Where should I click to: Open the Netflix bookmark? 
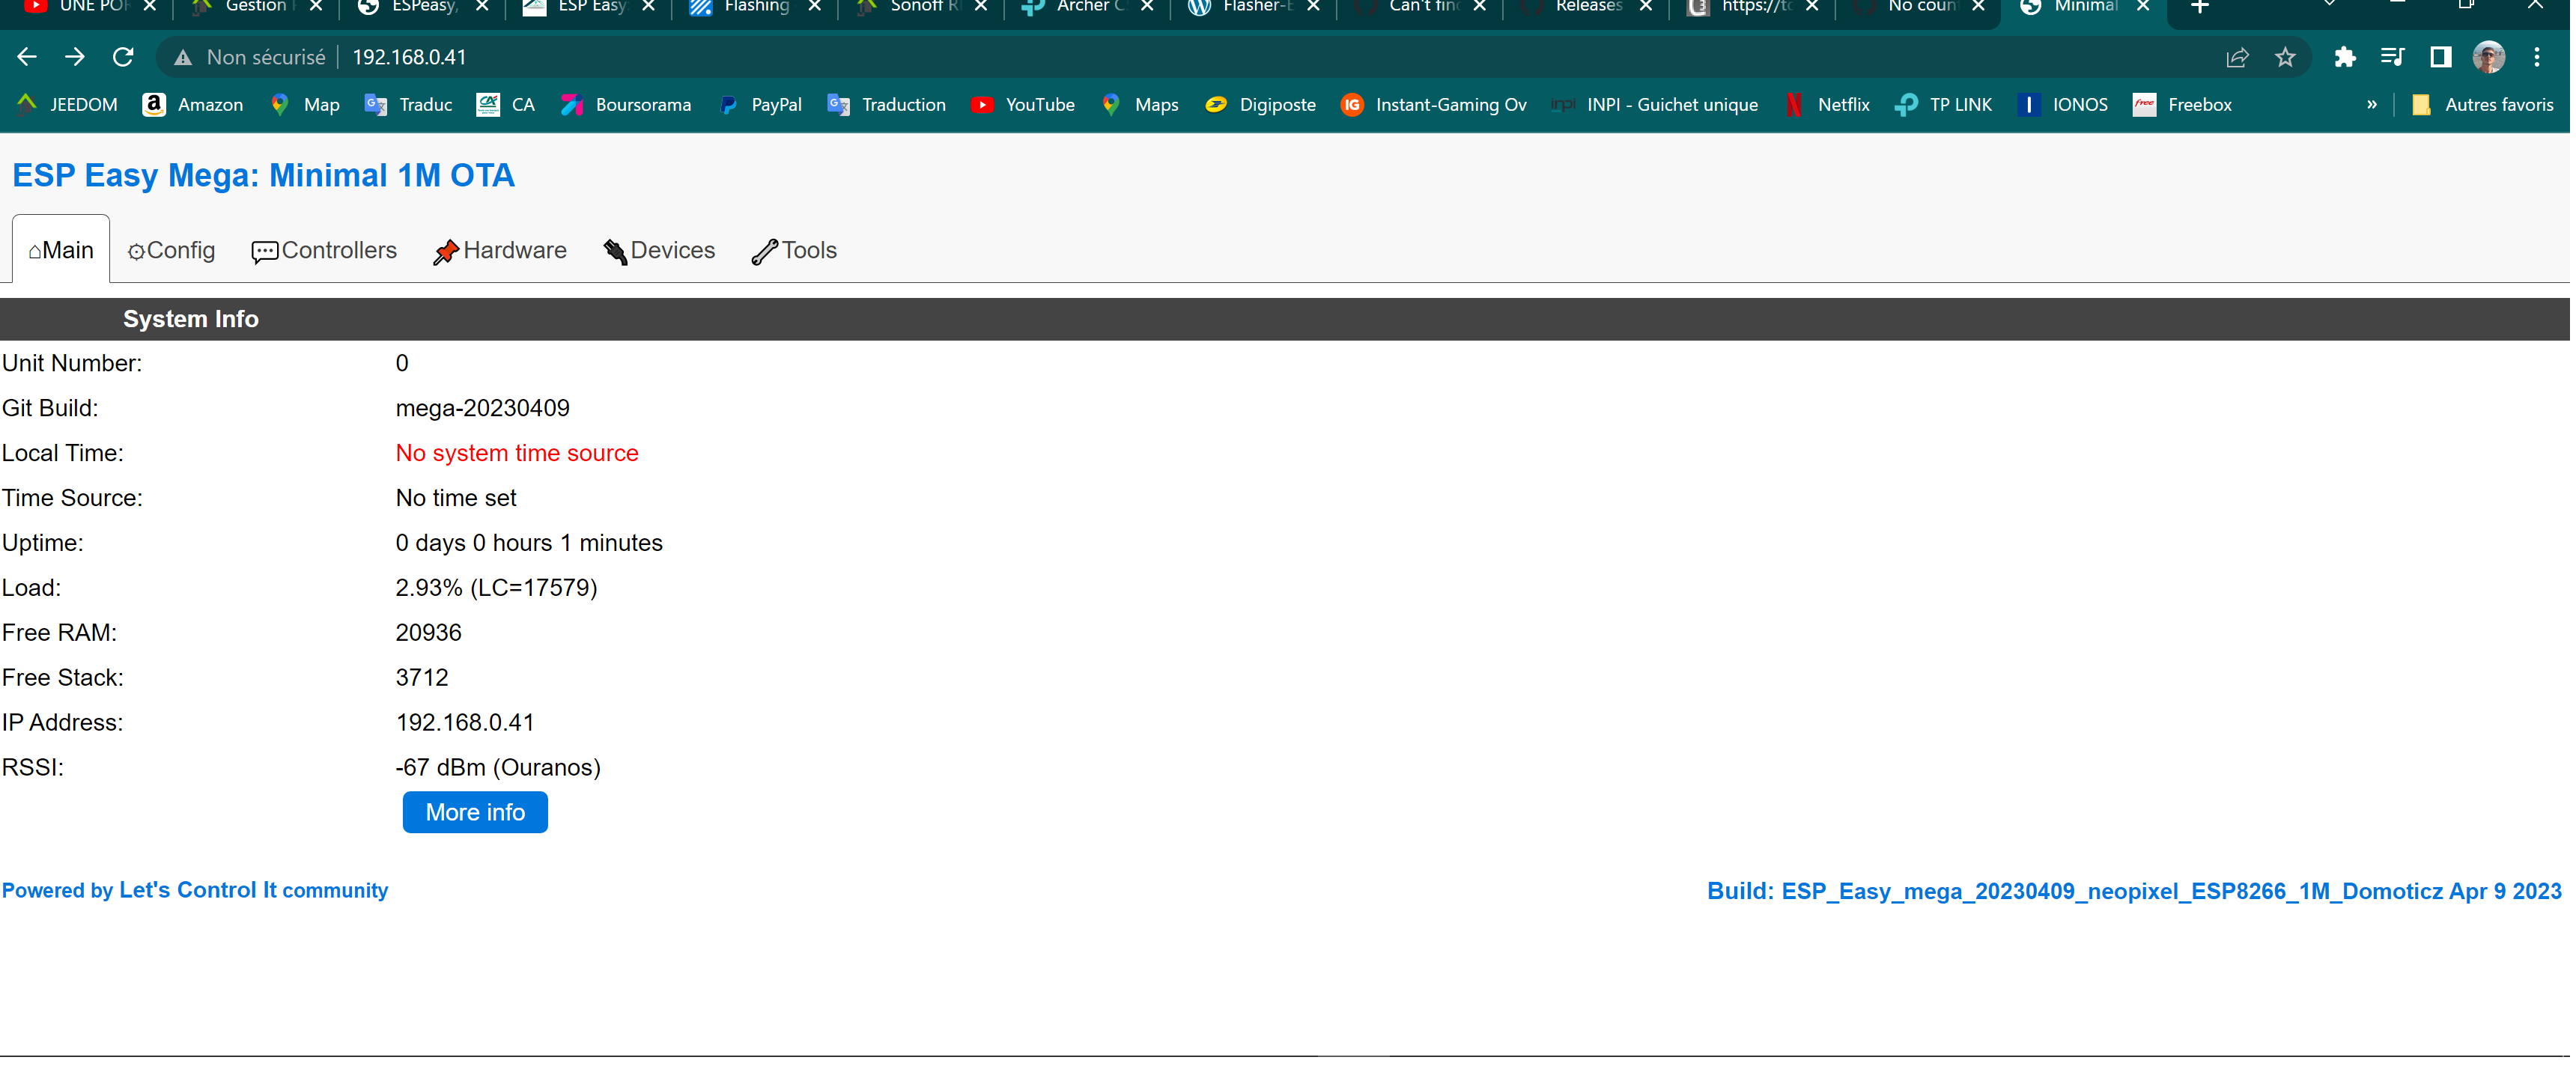click(1843, 104)
